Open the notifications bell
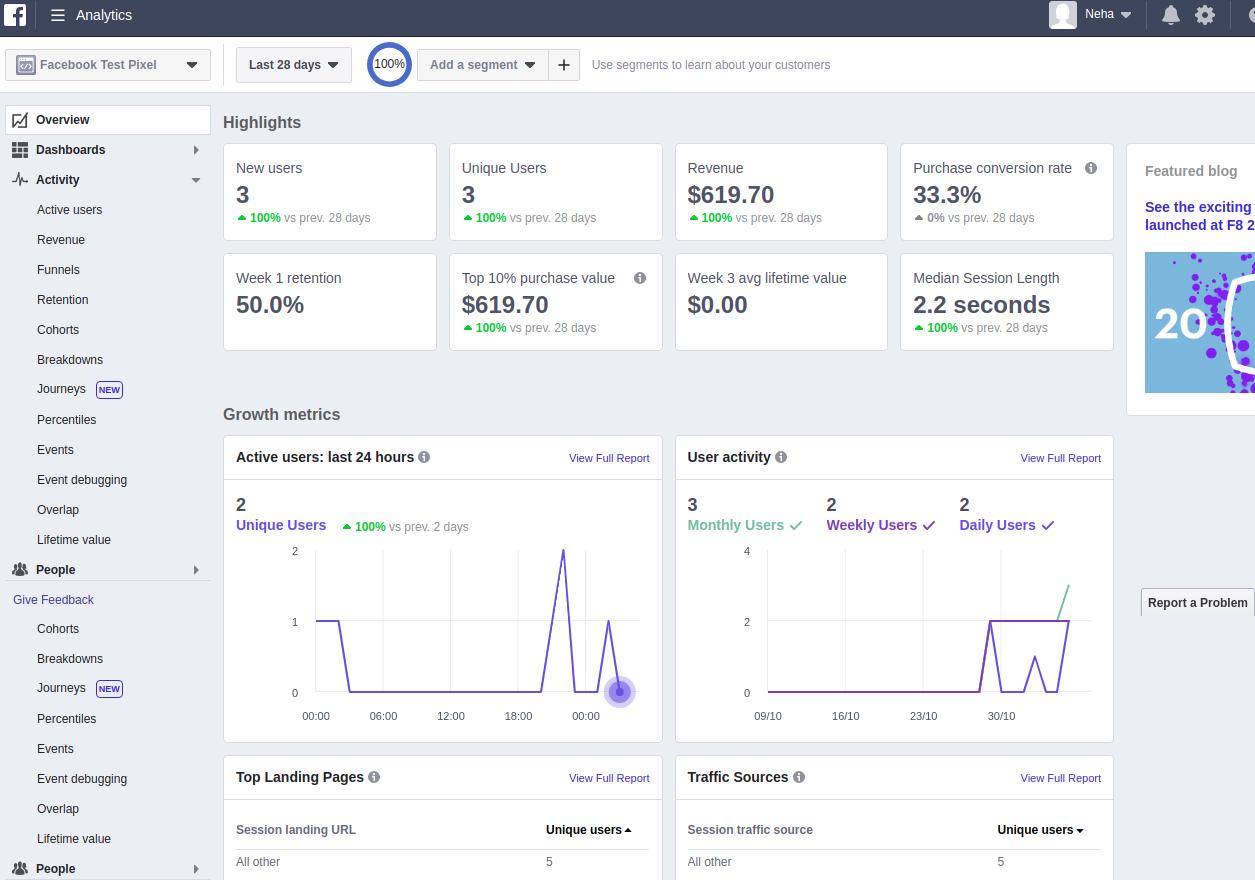The height and width of the screenshot is (880, 1255). coord(1170,15)
